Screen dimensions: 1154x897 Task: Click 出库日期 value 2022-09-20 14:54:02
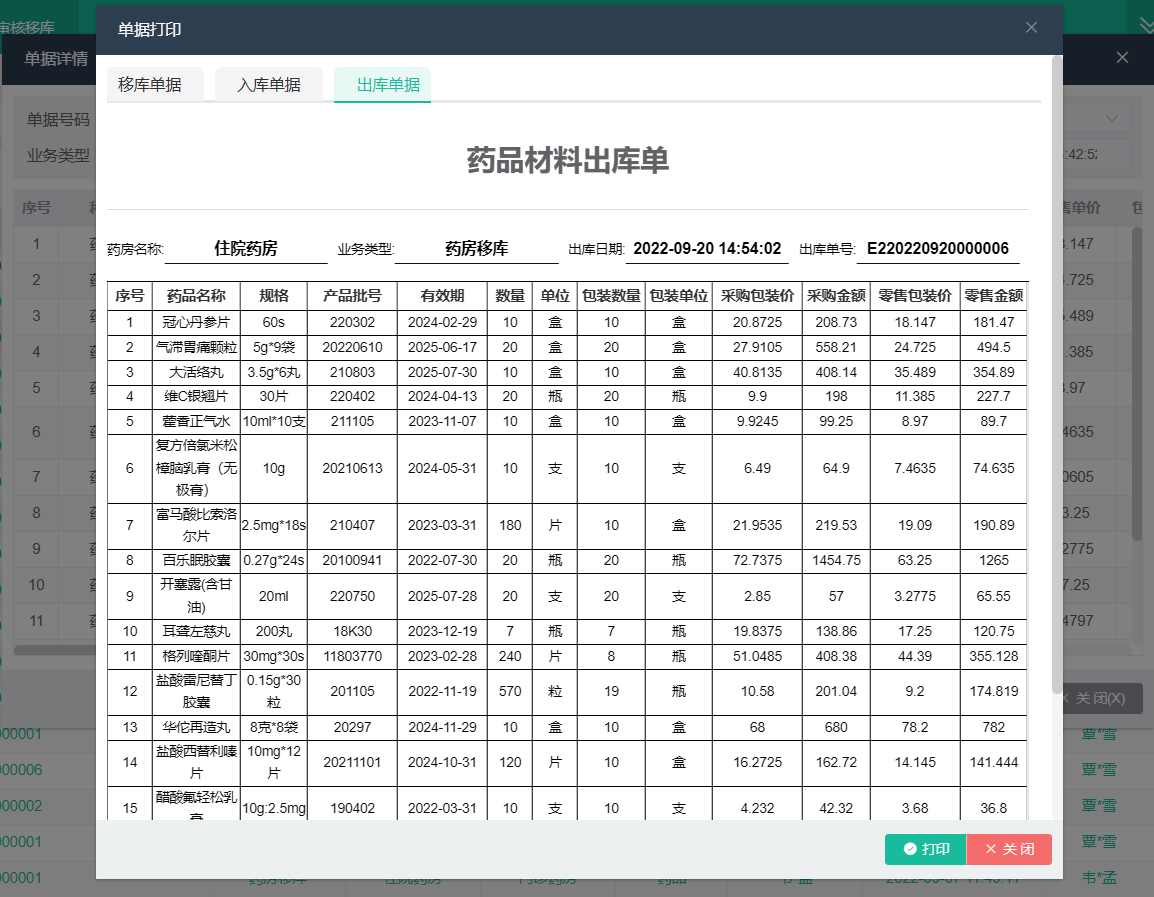click(x=707, y=249)
